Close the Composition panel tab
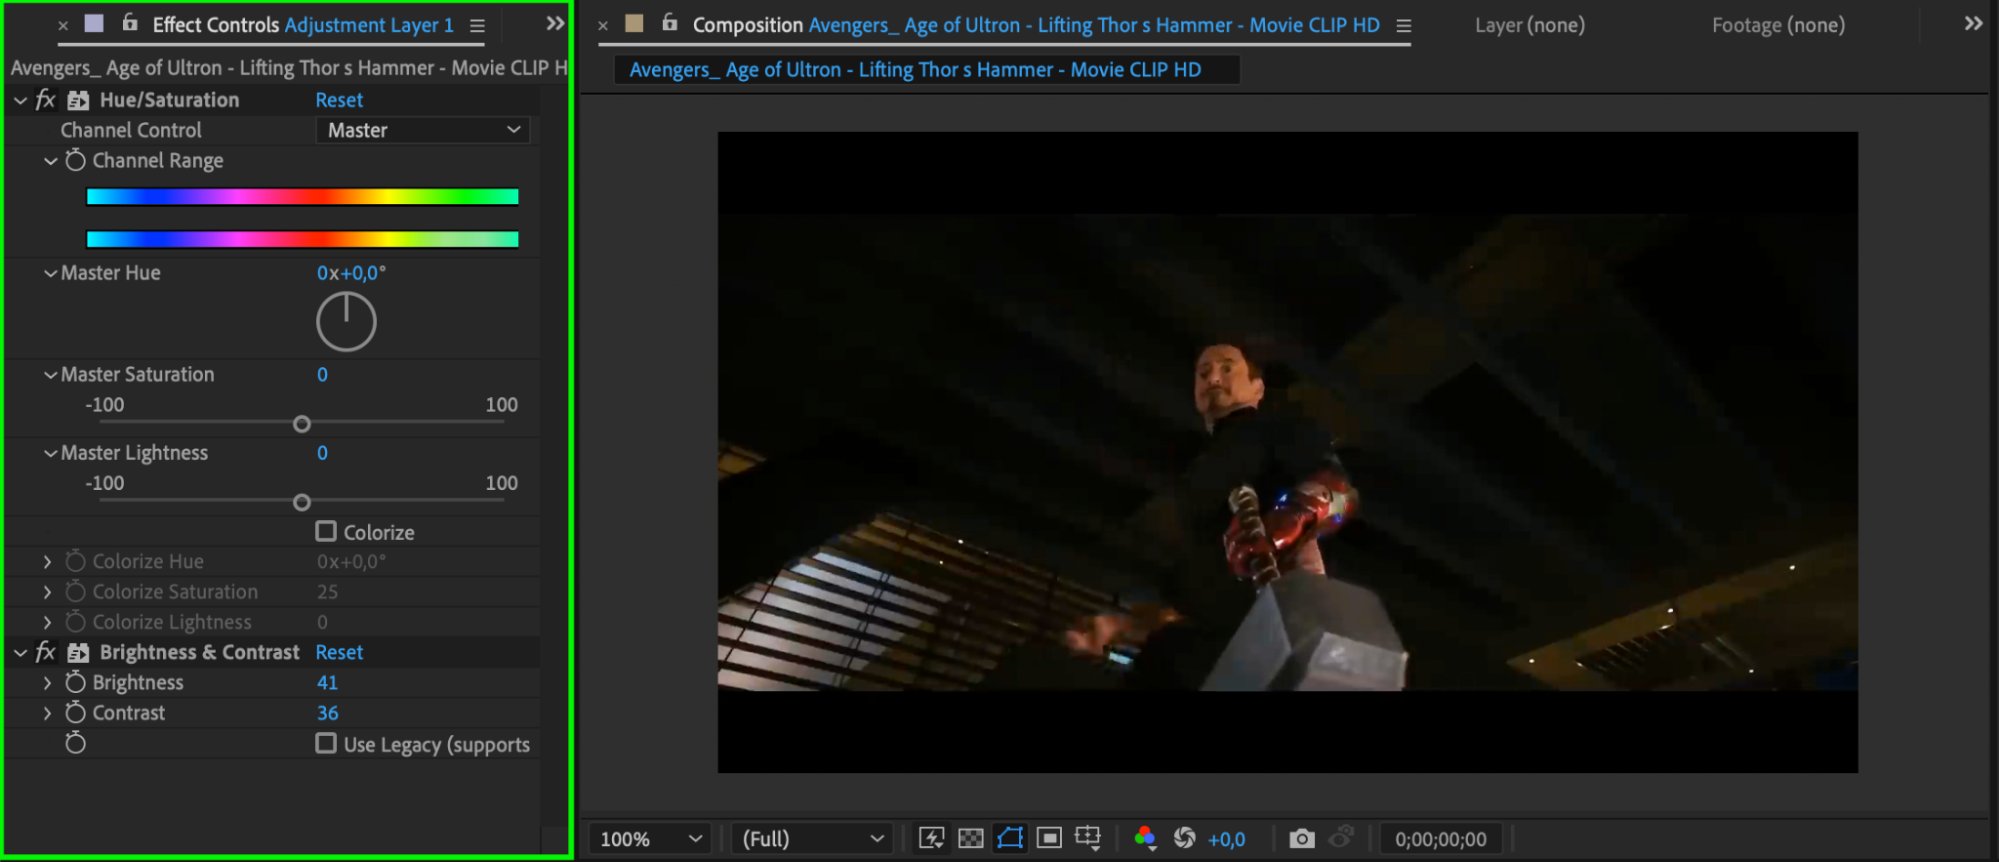The image size is (1999, 862). [x=603, y=25]
